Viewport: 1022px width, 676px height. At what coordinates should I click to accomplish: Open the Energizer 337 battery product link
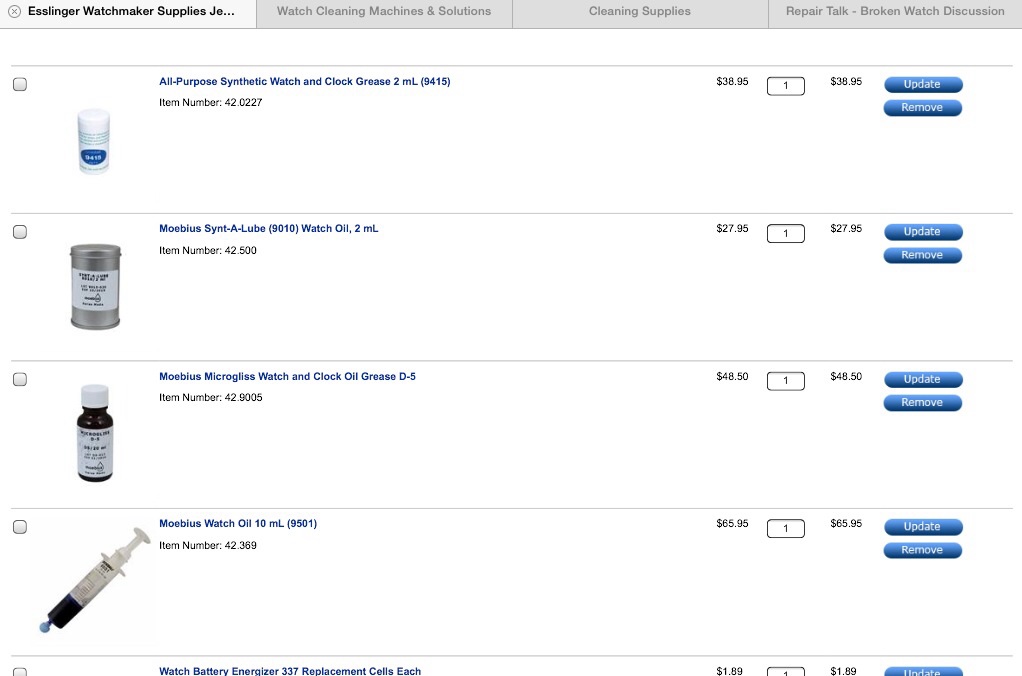pyautogui.click(x=290, y=671)
